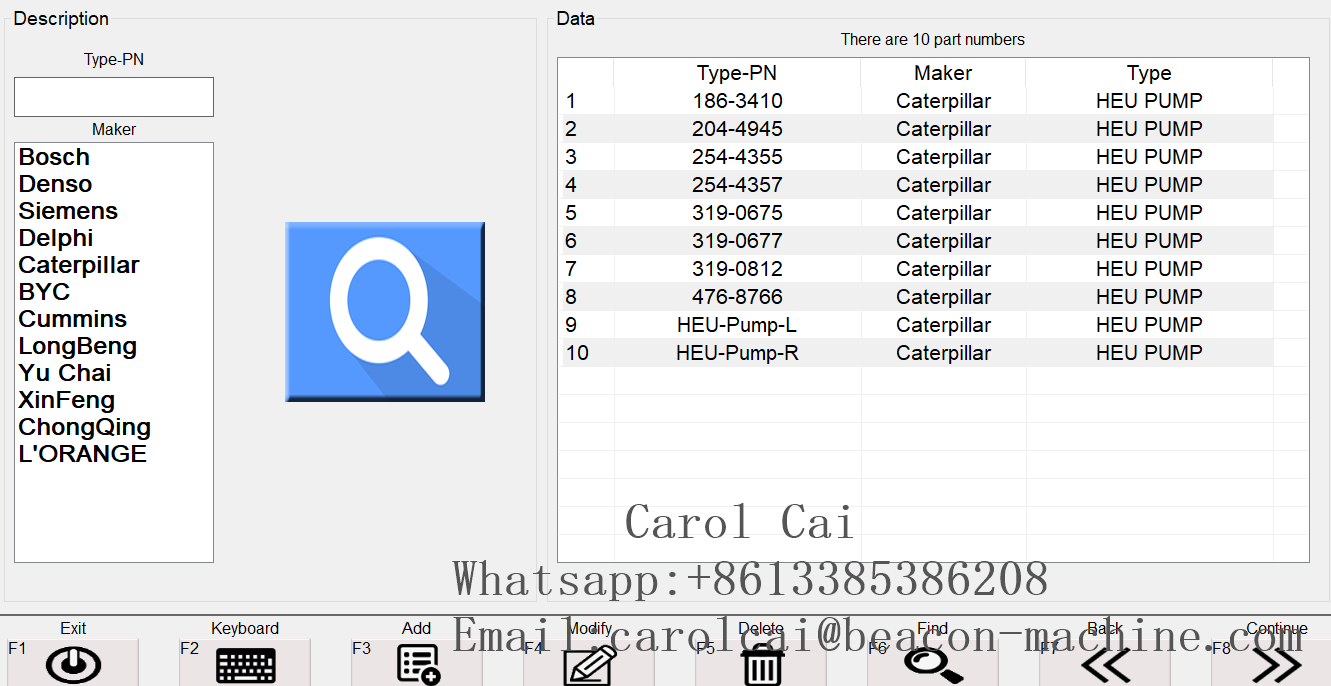This screenshot has width=1331, height=686.
Task: Click Caterpillar maker cell in row 9
Action: [x=943, y=325]
